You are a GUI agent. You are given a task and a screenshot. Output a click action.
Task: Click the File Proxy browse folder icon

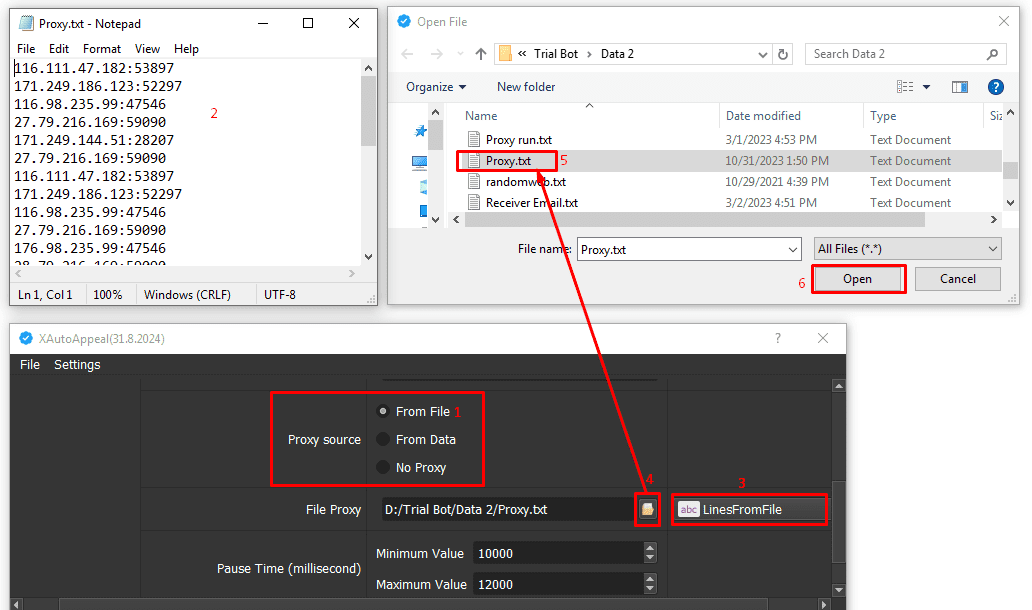coord(648,509)
